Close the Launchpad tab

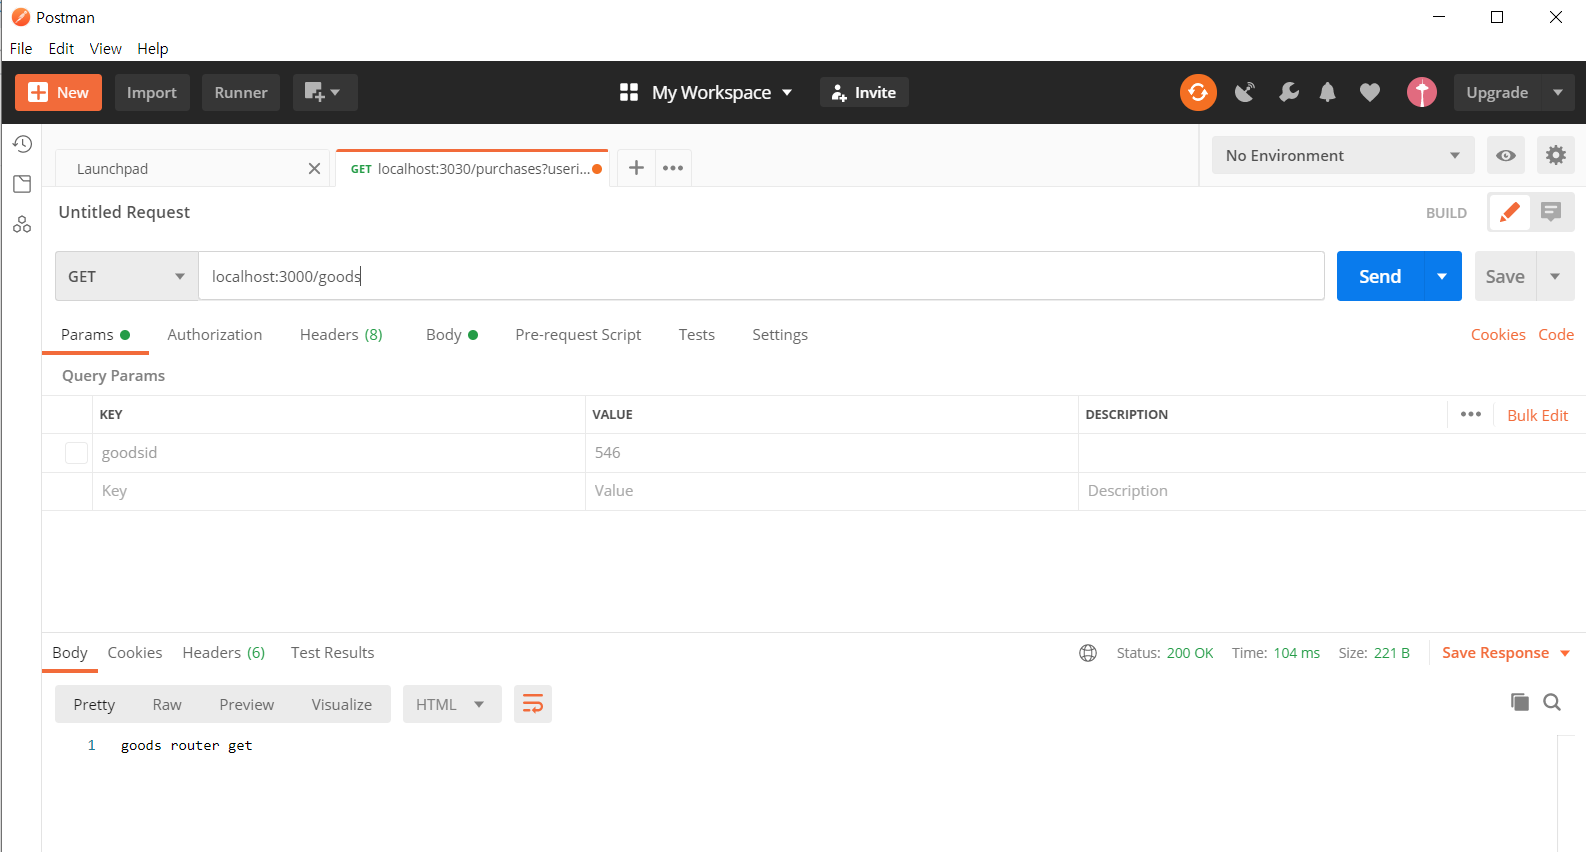click(x=314, y=168)
